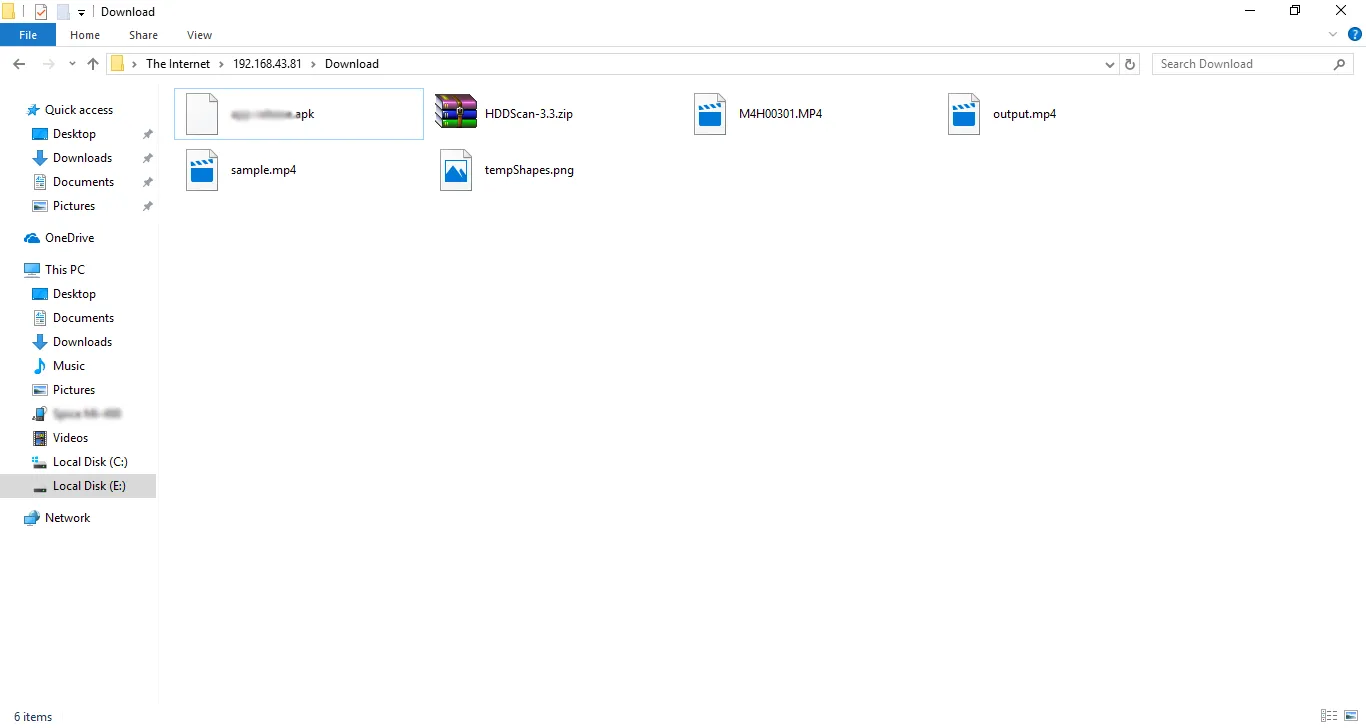Open Recent locations dropdown beside navigation arrows

click(x=72, y=64)
